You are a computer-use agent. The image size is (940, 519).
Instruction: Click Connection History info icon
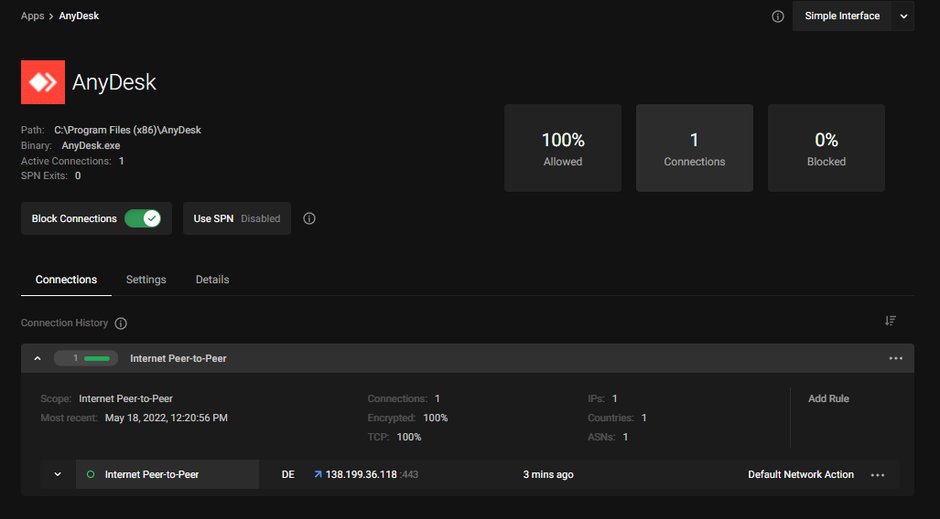point(120,324)
